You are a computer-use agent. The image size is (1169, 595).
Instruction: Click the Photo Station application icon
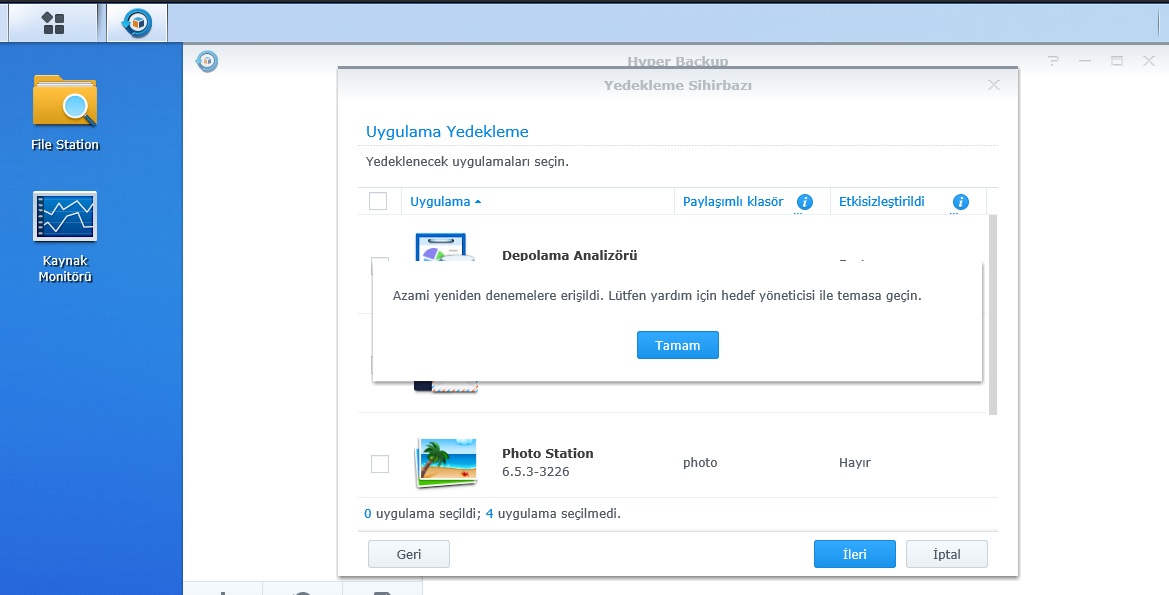[446, 462]
